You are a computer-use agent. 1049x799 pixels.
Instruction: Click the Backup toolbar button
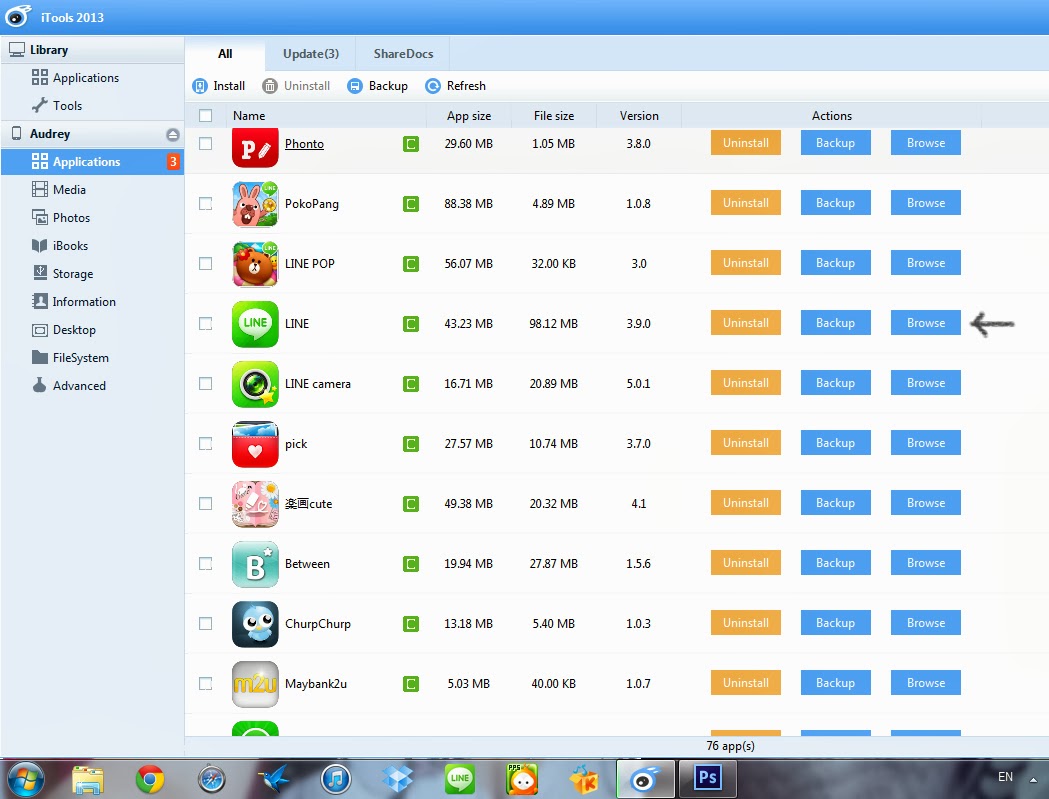[x=377, y=86]
